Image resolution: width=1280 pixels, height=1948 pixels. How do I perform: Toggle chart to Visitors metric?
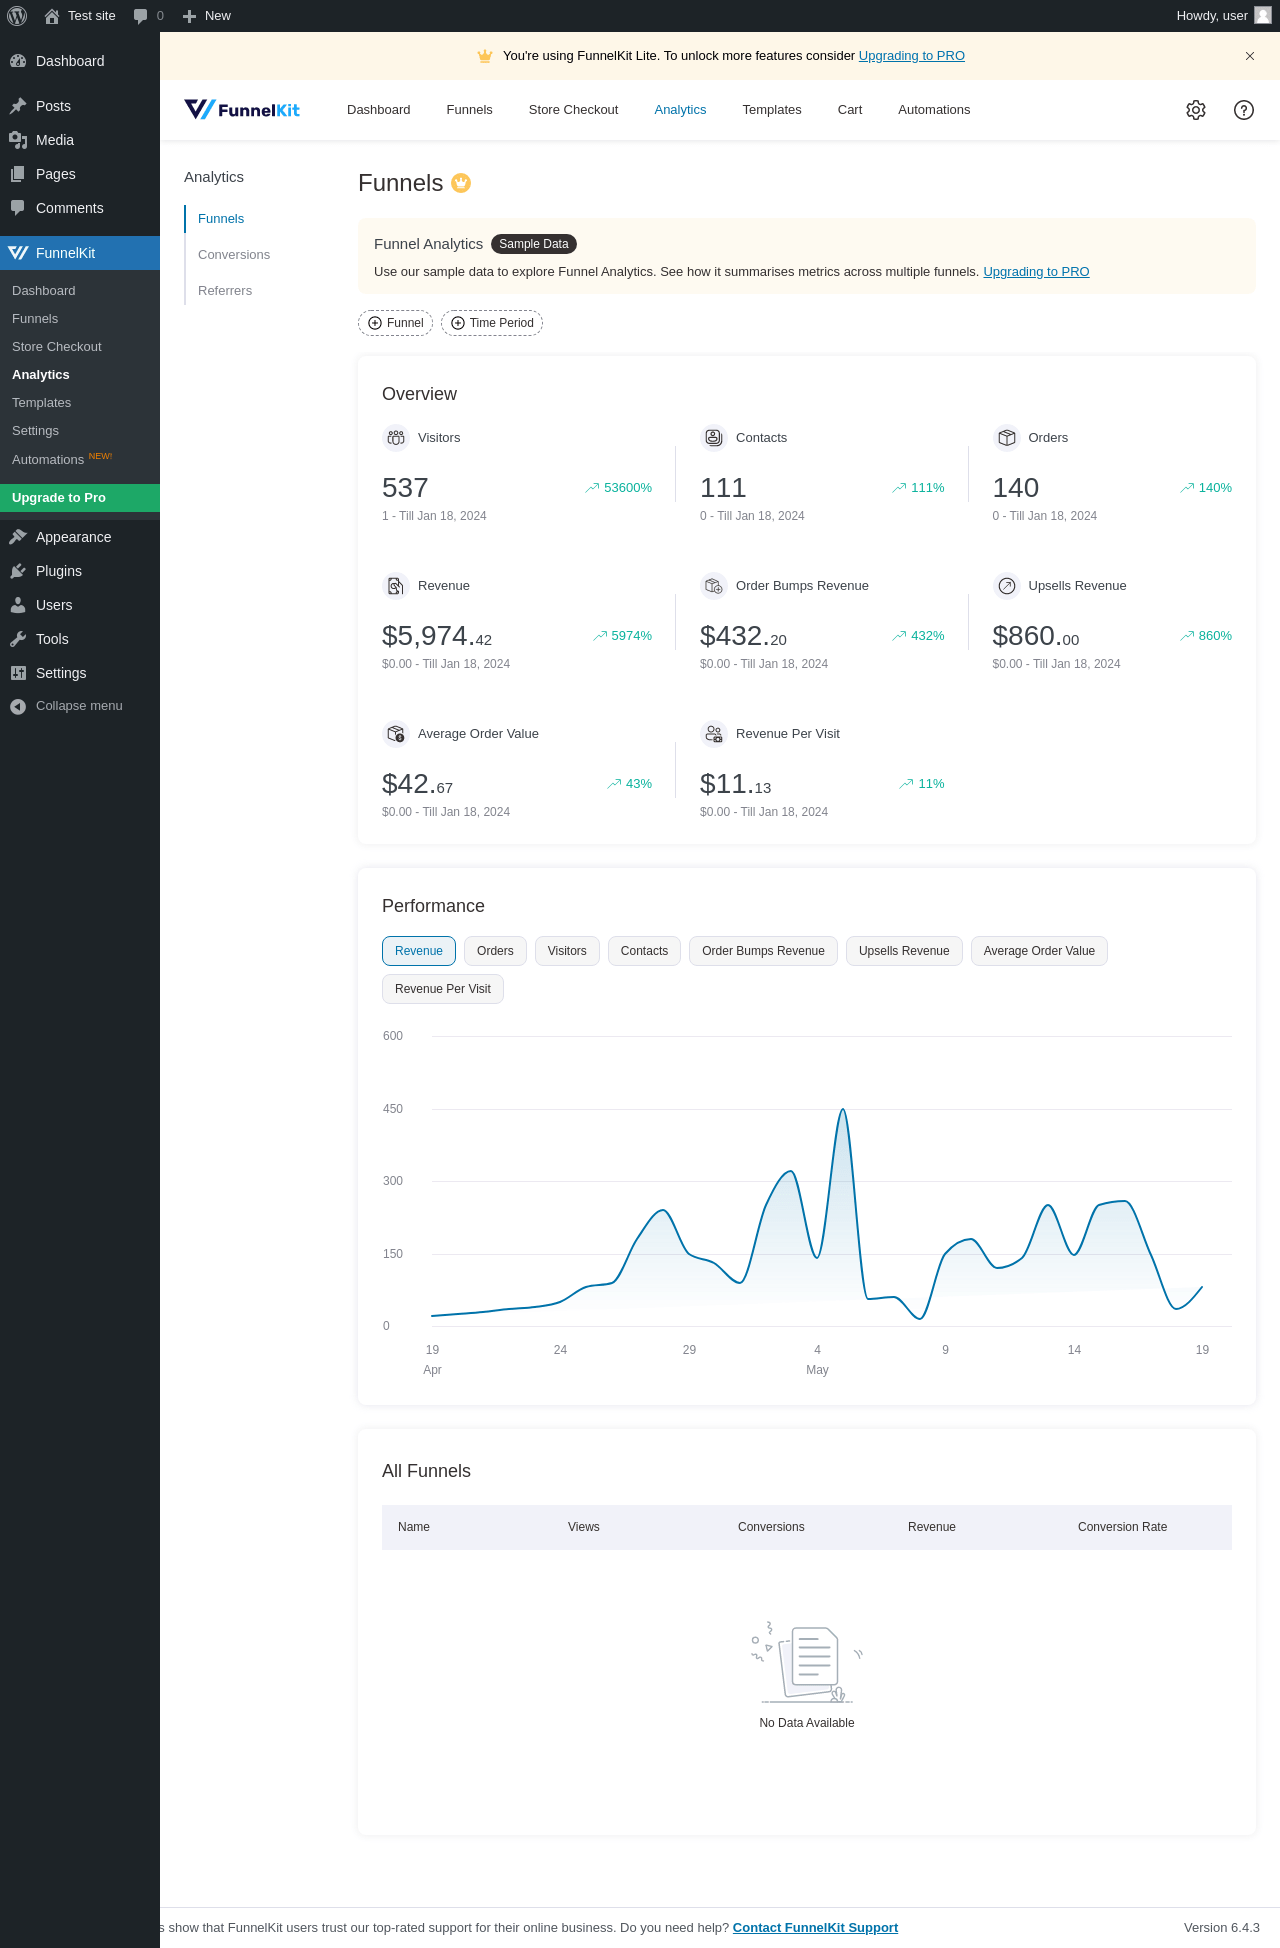point(567,951)
